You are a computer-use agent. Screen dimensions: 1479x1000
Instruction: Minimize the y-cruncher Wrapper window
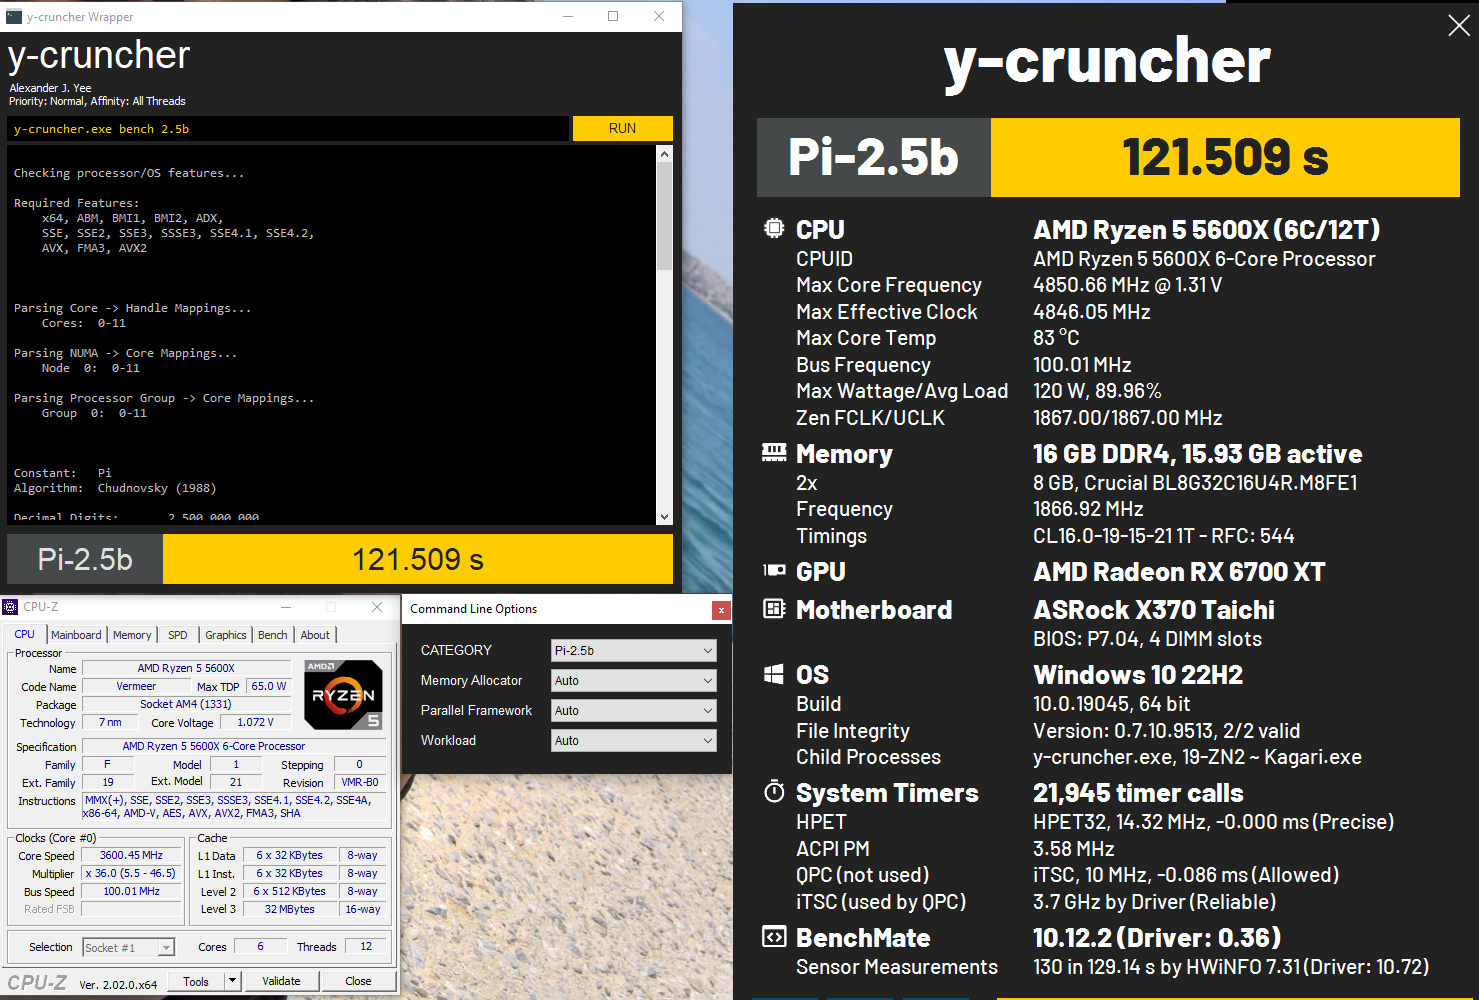[x=568, y=16]
